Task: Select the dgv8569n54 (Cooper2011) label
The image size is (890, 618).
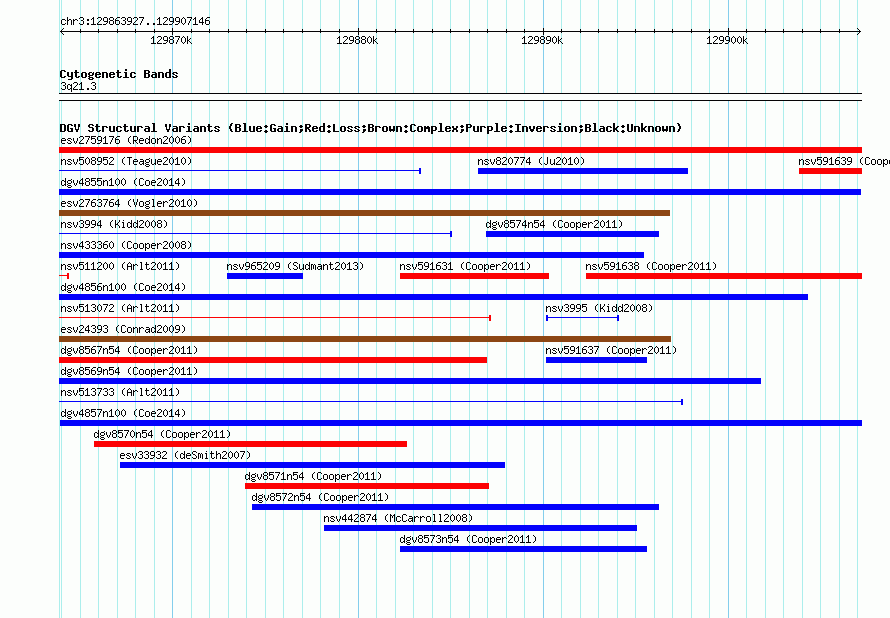Action: click(x=129, y=371)
